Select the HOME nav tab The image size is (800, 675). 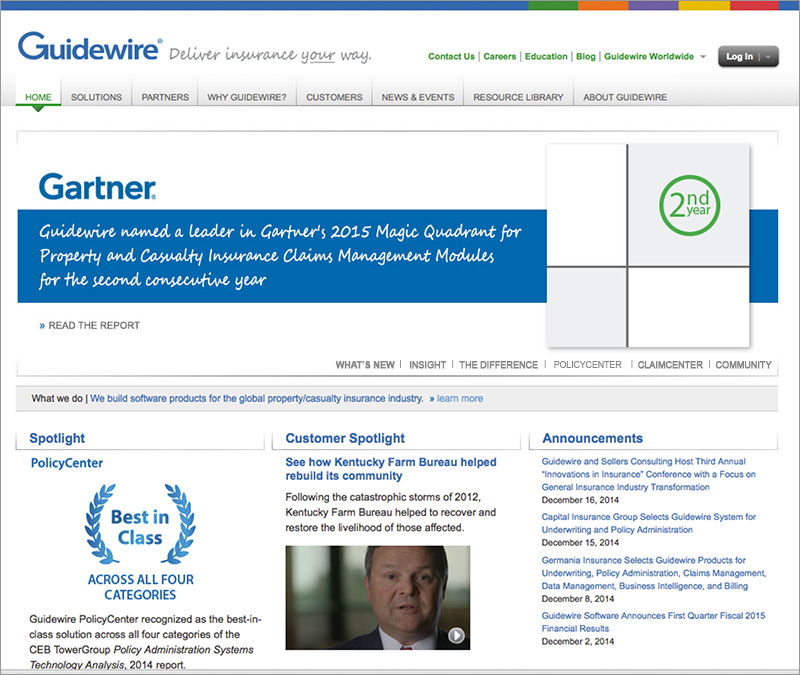tap(38, 97)
